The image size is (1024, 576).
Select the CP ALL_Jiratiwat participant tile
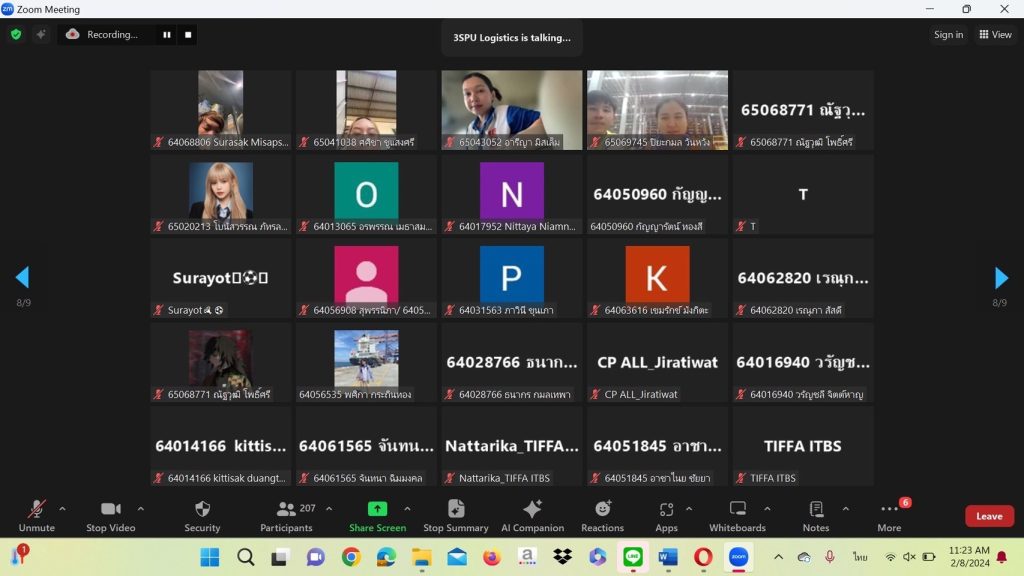[x=657, y=362]
